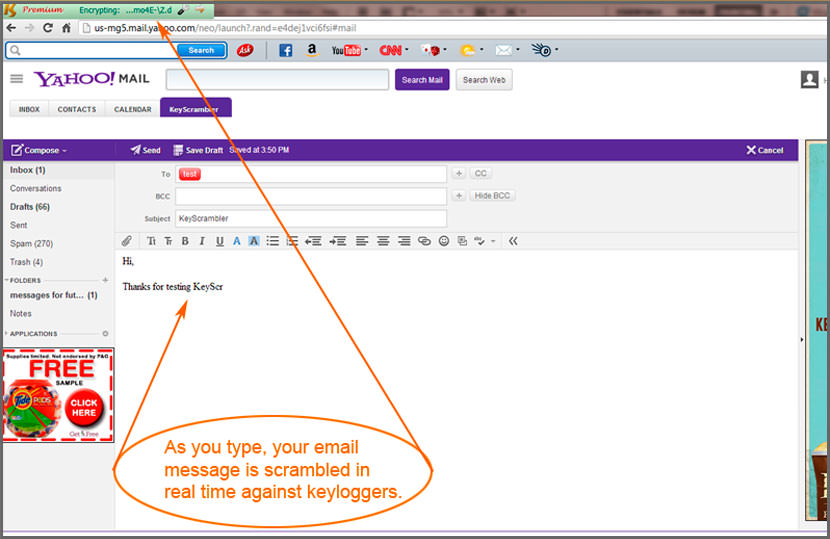Screen dimensions: 830x539
Task: Cancel the message being composed
Action: [764, 150]
